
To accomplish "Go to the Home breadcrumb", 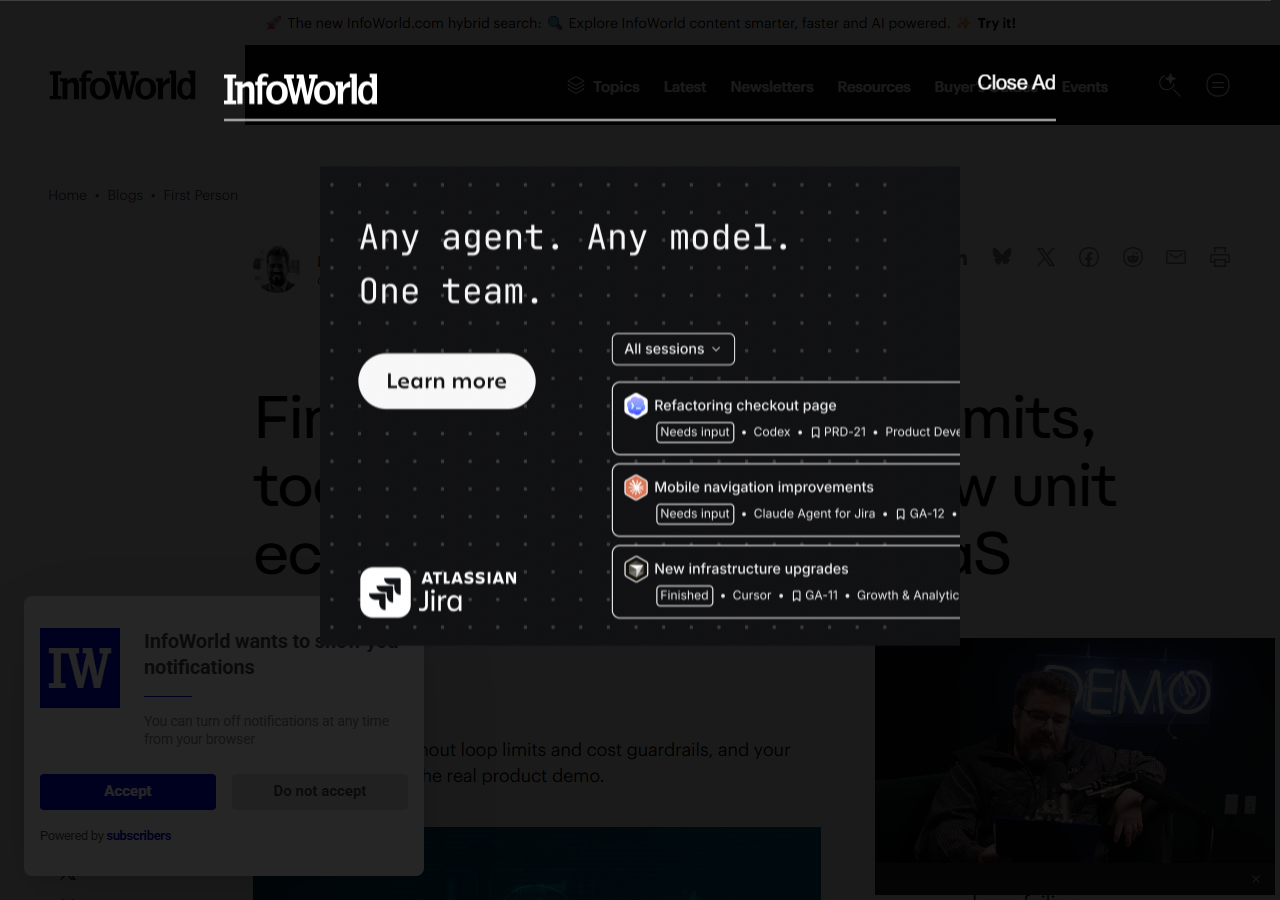I will [67, 195].
